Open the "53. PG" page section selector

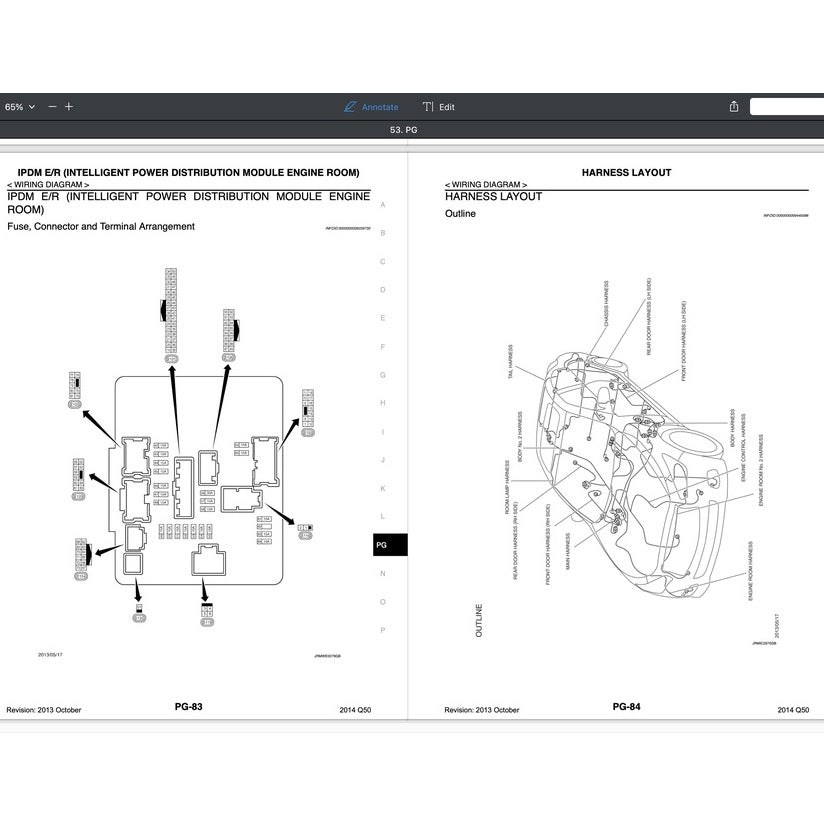pos(405,129)
